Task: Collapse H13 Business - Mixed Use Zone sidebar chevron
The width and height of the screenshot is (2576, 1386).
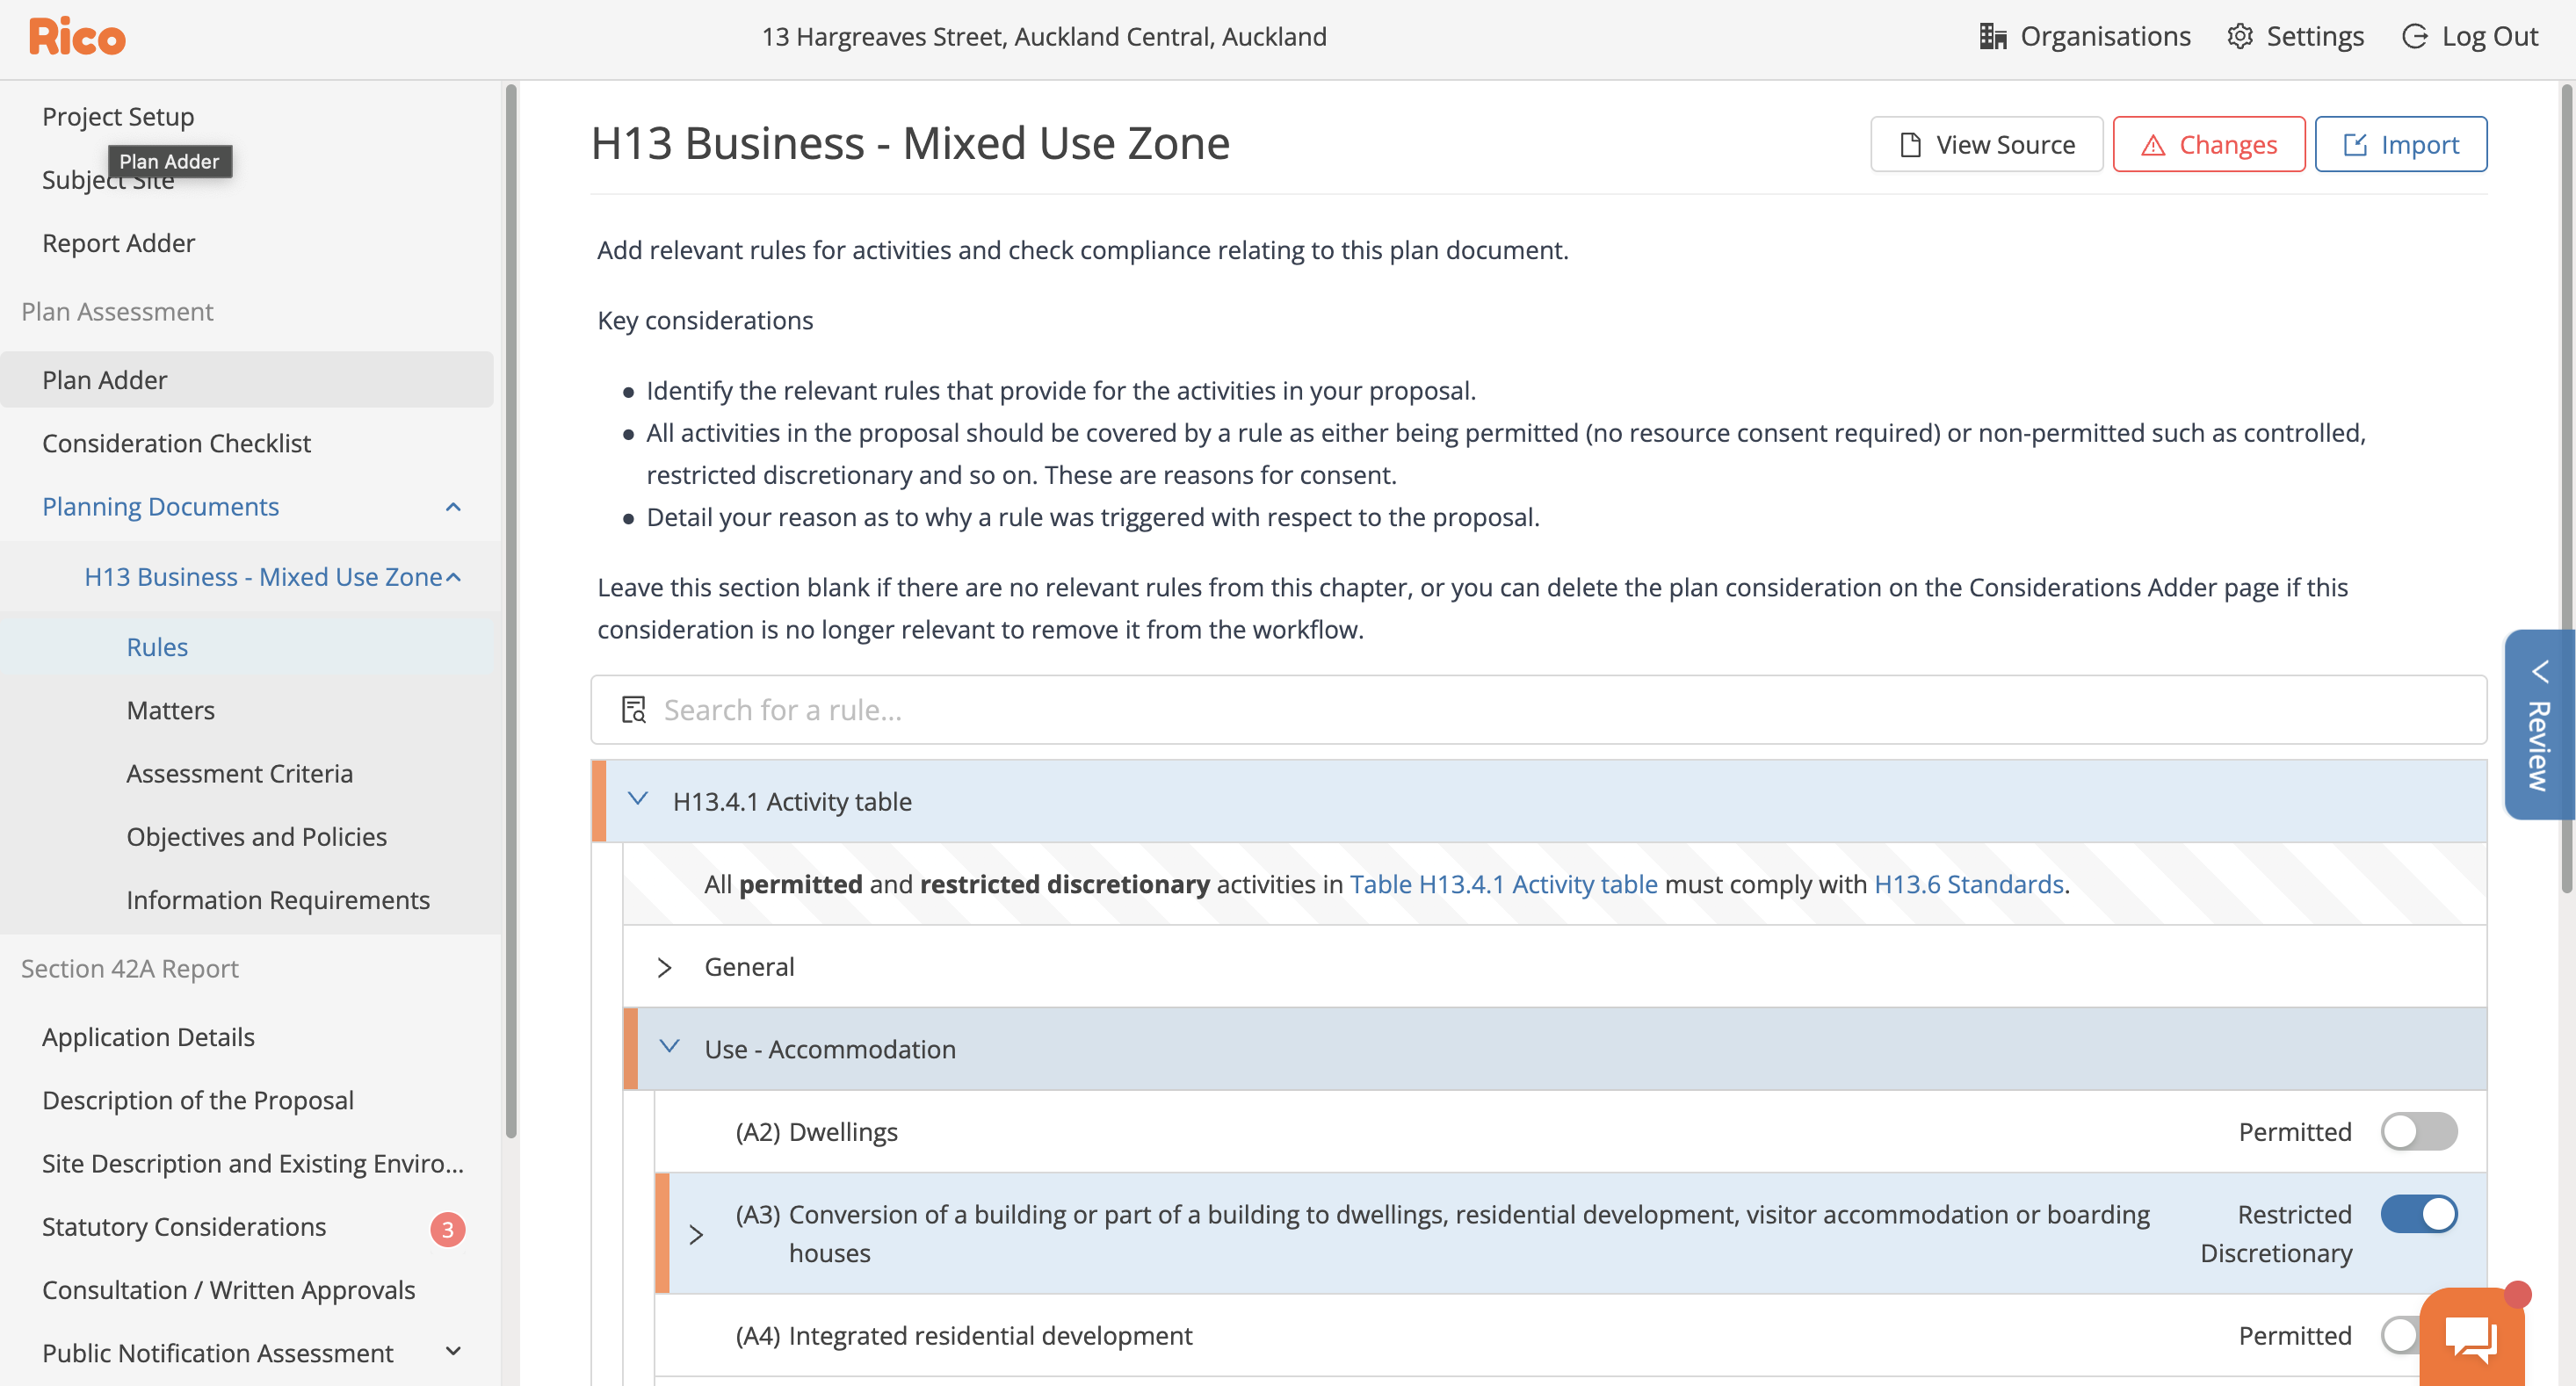Action: tap(453, 578)
